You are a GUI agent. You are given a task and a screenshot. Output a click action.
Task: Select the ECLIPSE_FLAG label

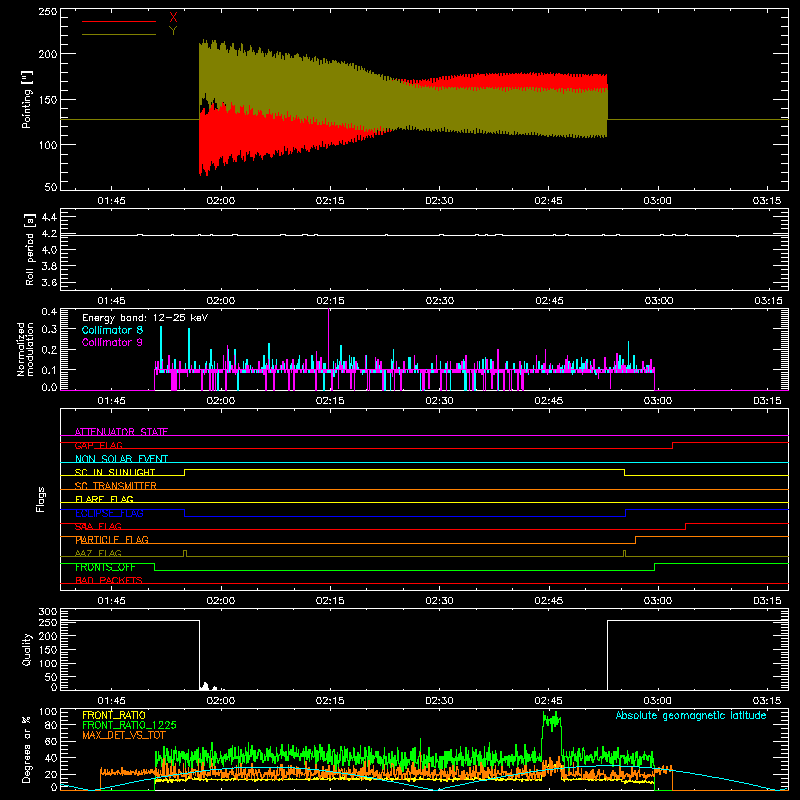click(x=109, y=513)
